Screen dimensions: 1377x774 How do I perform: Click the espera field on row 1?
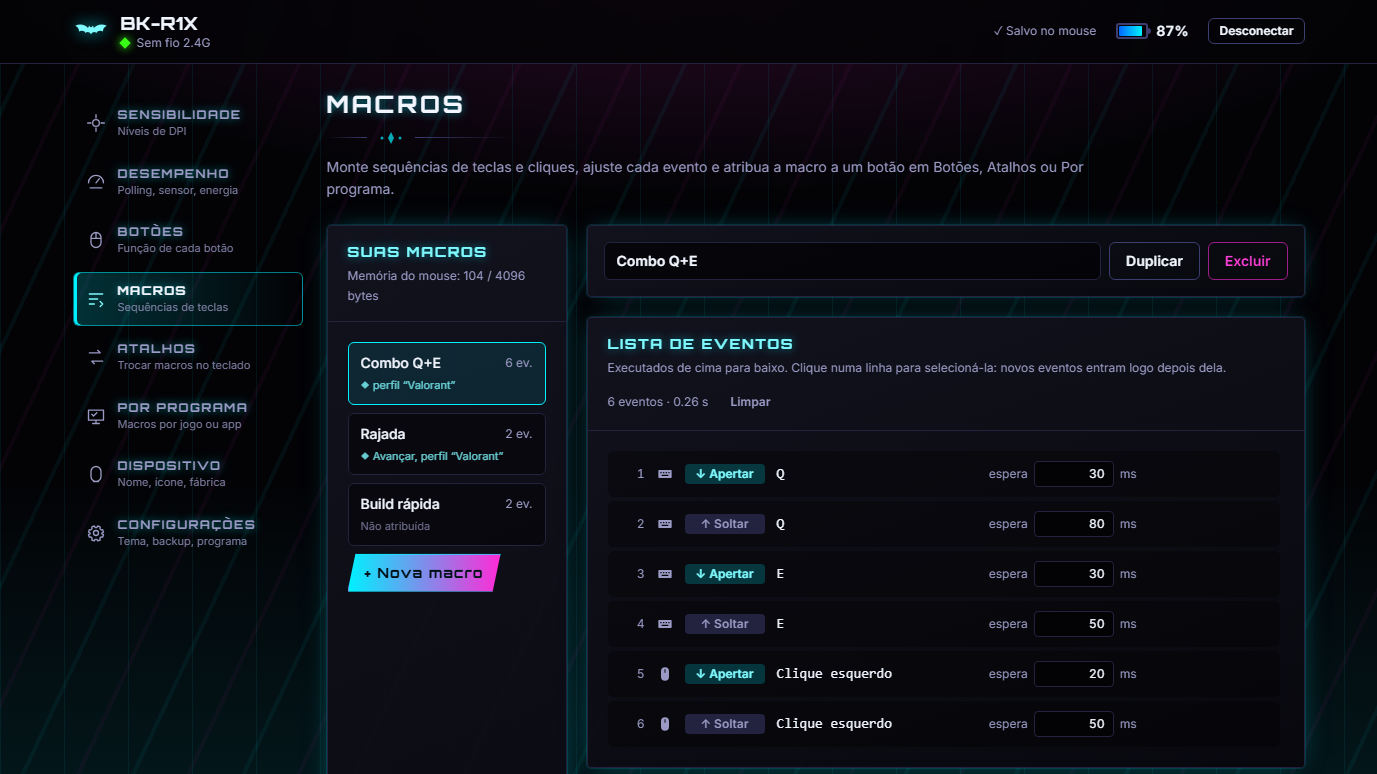pyautogui.click(x=1074, y=474)
